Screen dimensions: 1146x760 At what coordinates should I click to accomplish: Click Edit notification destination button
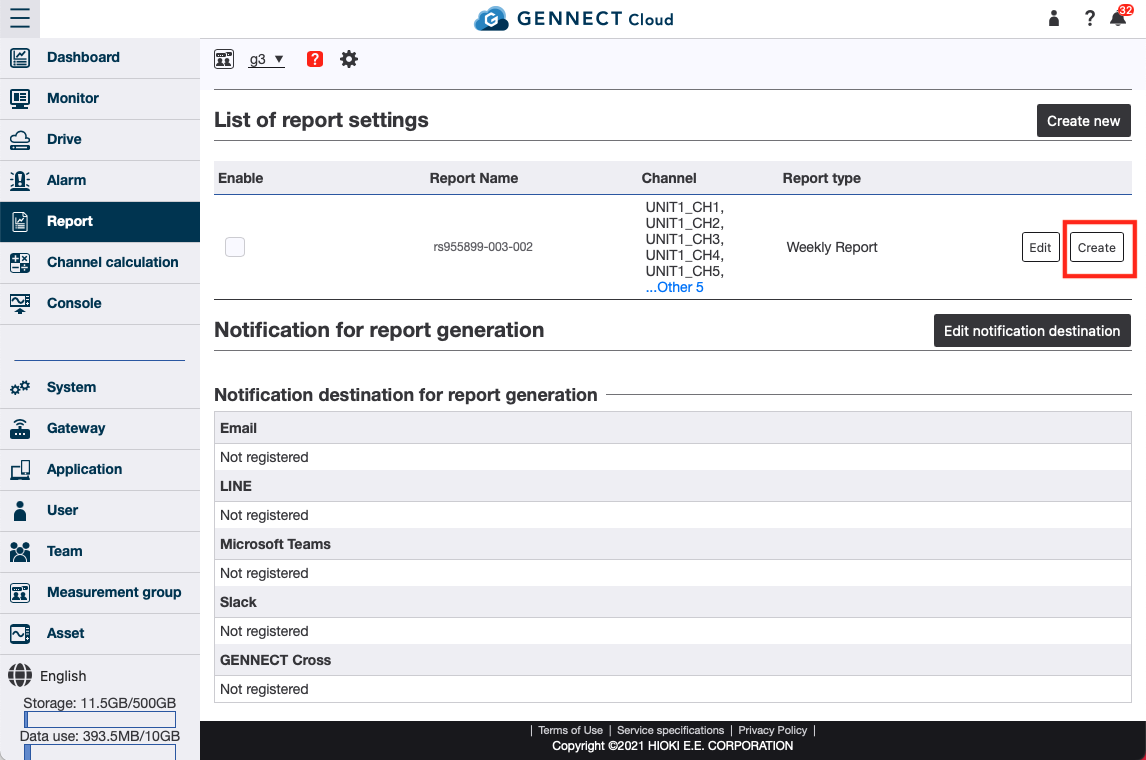[x=1032, y=330]
